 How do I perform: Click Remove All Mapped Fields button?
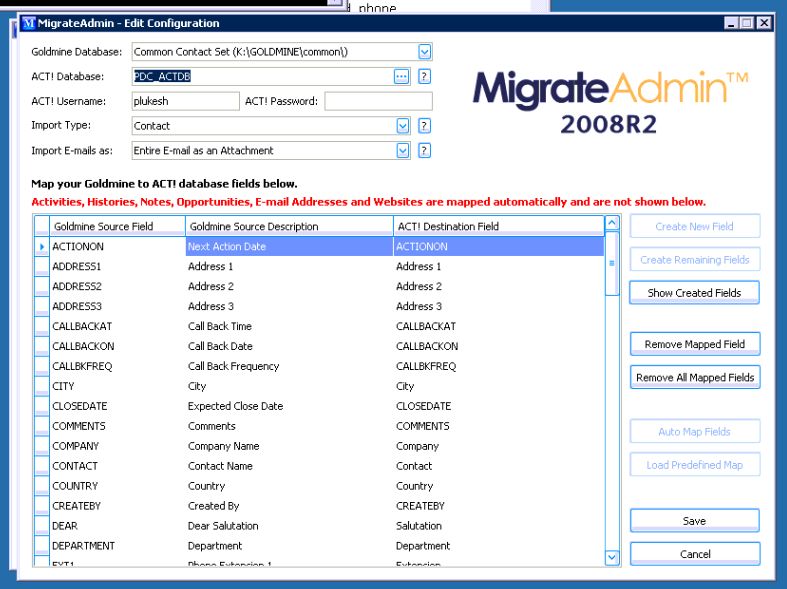(695, 377)
